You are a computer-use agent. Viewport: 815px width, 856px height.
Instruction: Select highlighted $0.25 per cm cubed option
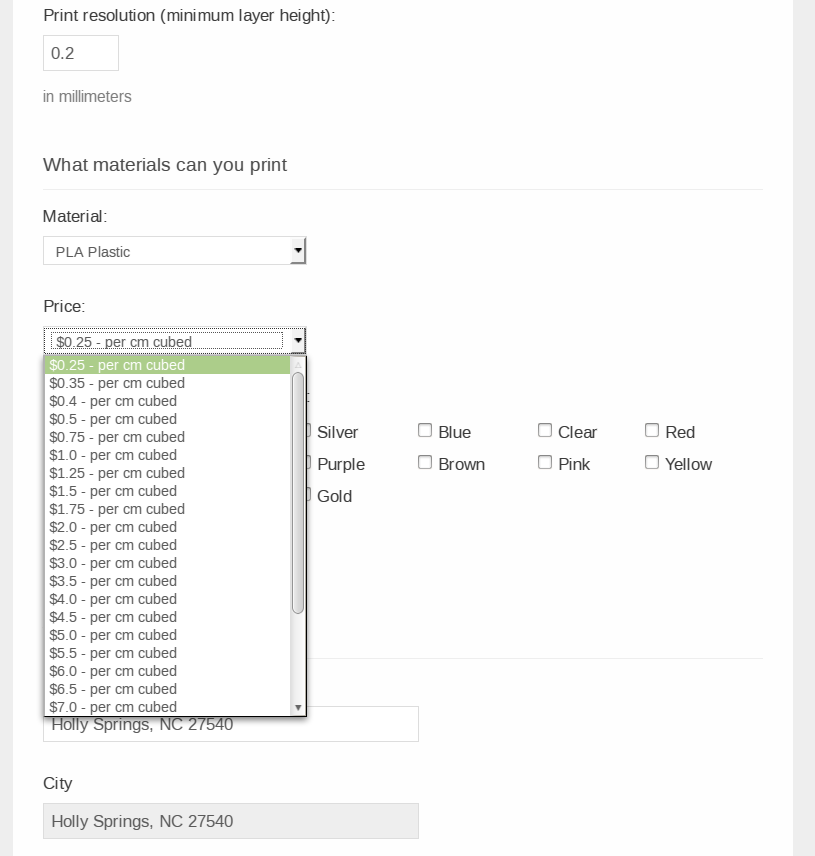117,365
